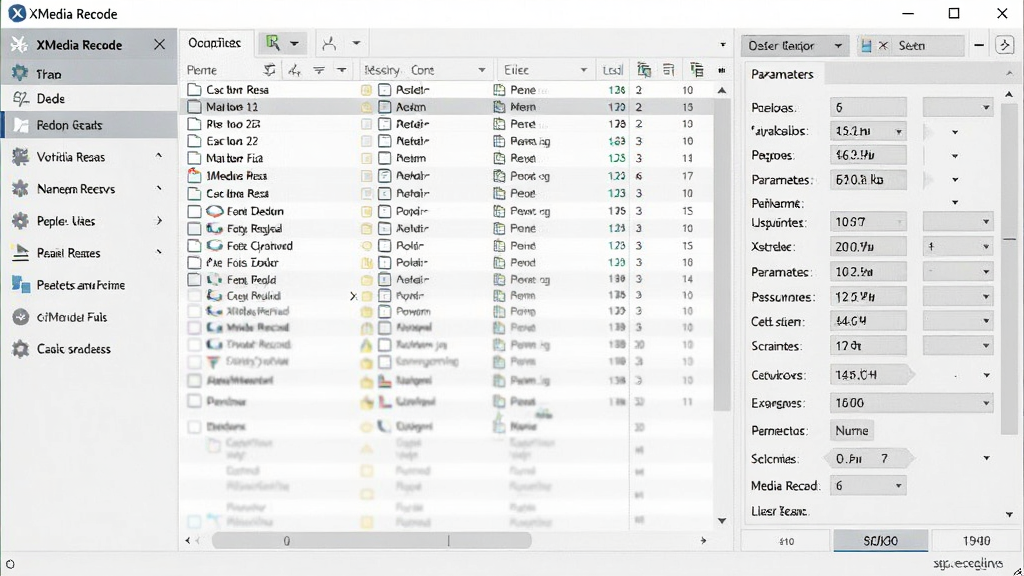Tick the checkbox beside Mailoe 12

click(194, 106)
